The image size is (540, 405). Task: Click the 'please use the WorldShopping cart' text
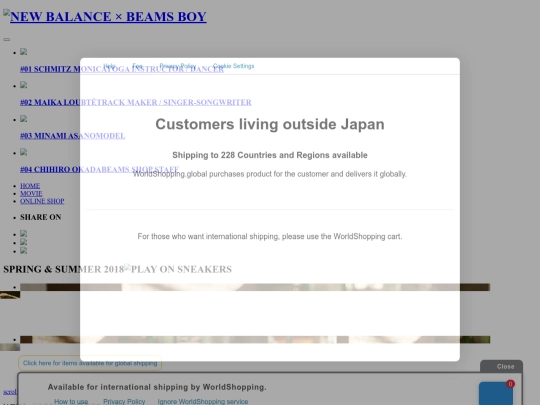pos(270,236)
